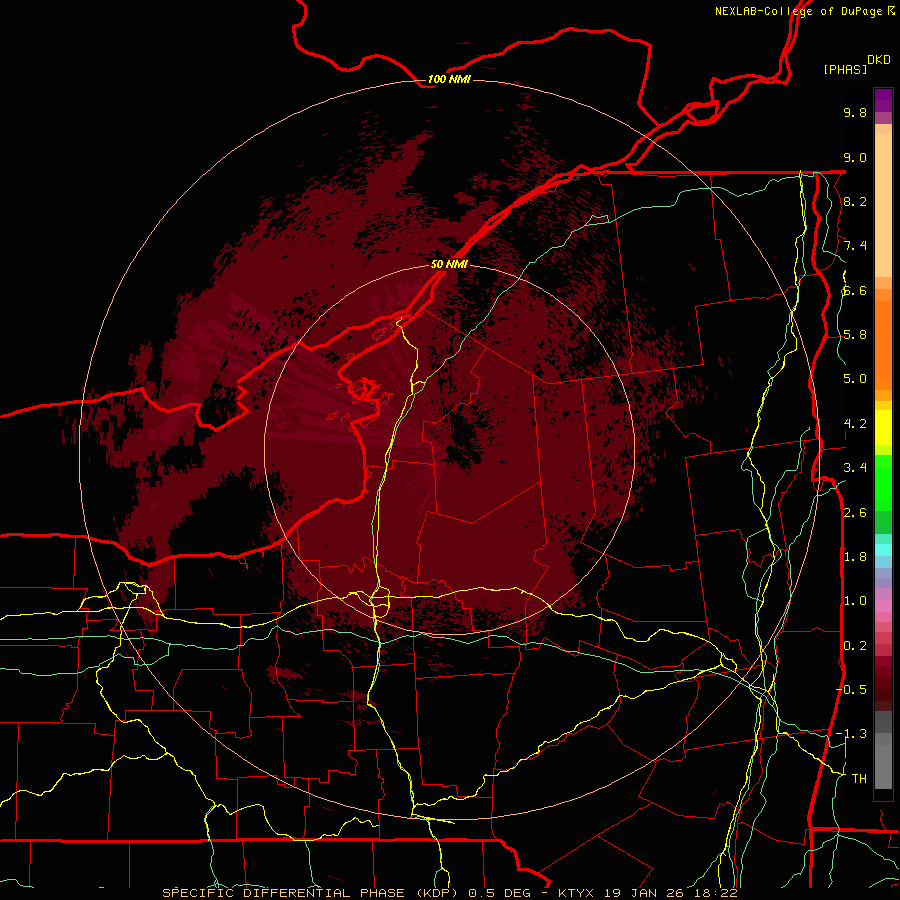Click the 0.2 scale value

[855, 646]
